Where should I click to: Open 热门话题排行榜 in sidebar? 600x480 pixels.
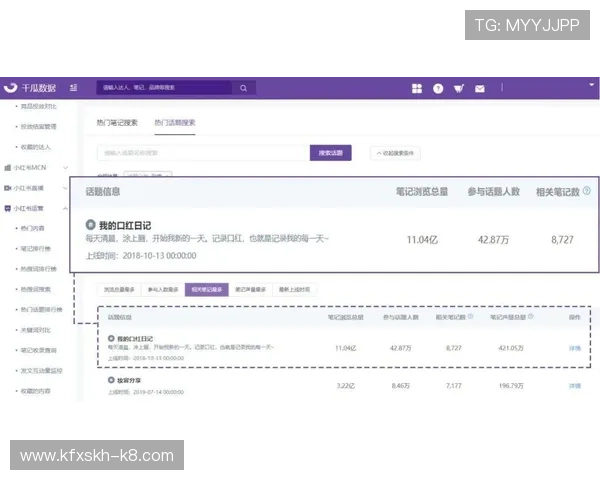(41, 309)
